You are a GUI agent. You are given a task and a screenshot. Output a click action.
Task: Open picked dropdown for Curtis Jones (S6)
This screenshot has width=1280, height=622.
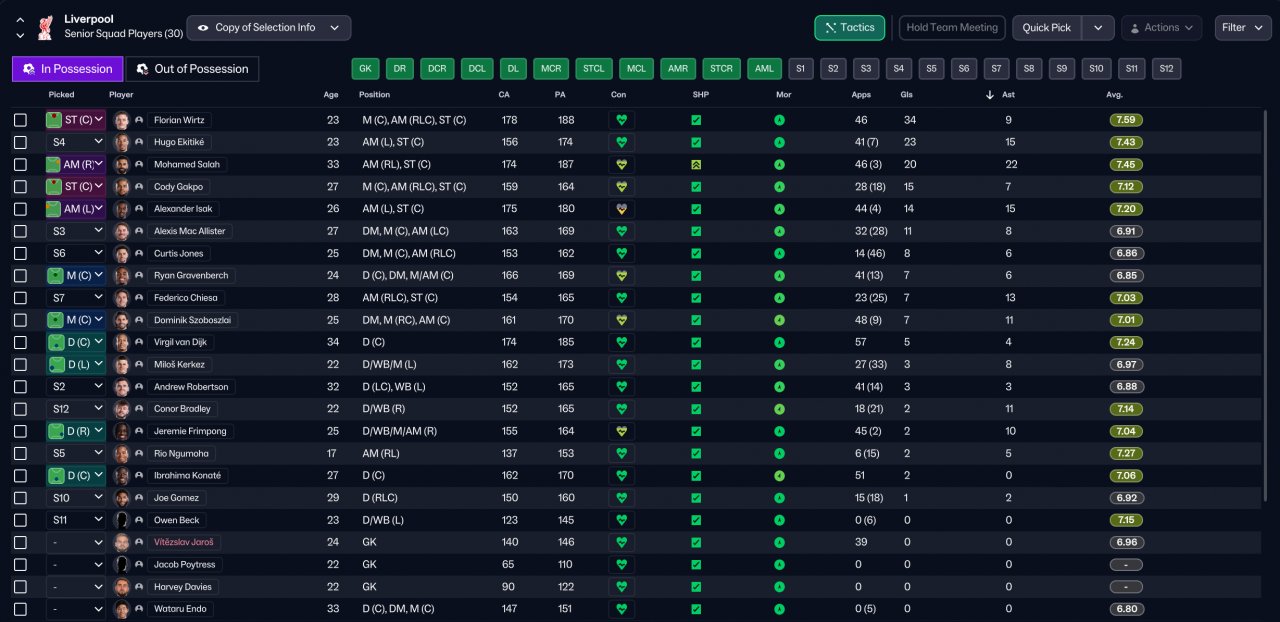(x=76, y=253)
